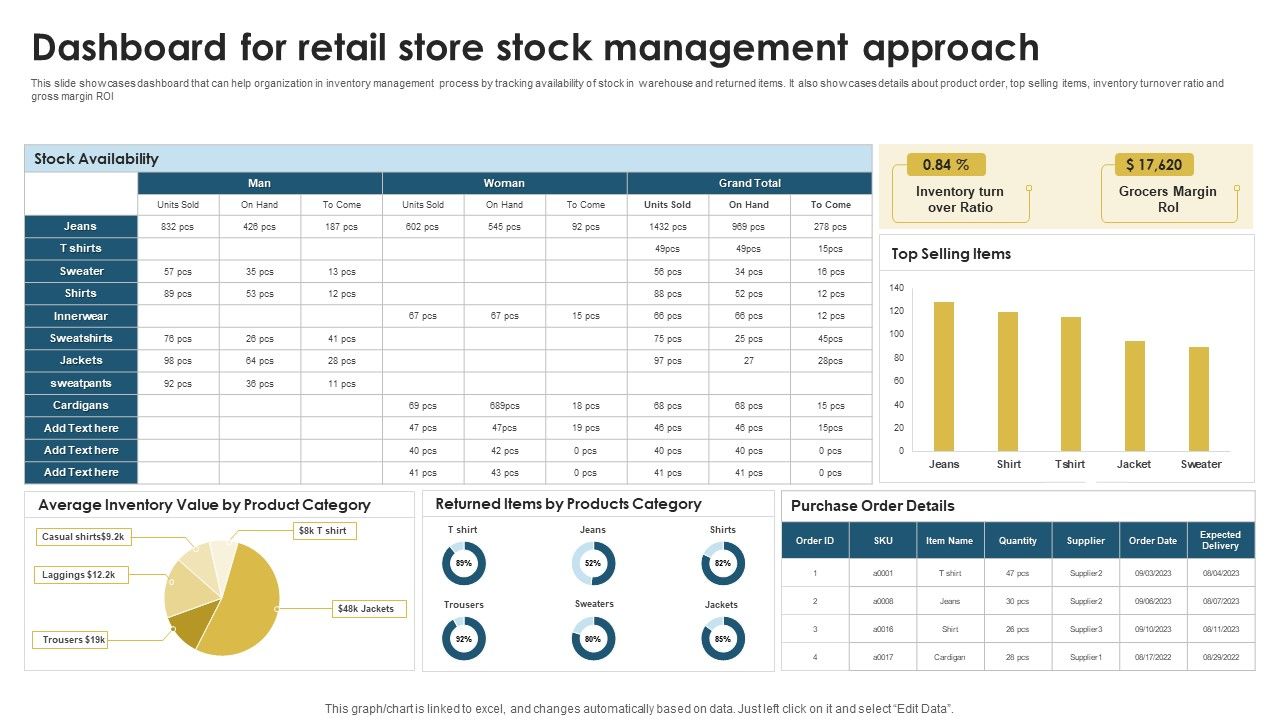Click the 'Quantity' column header
Viewport: 1280px width, 720px height.
click(x=1018, y=540)
